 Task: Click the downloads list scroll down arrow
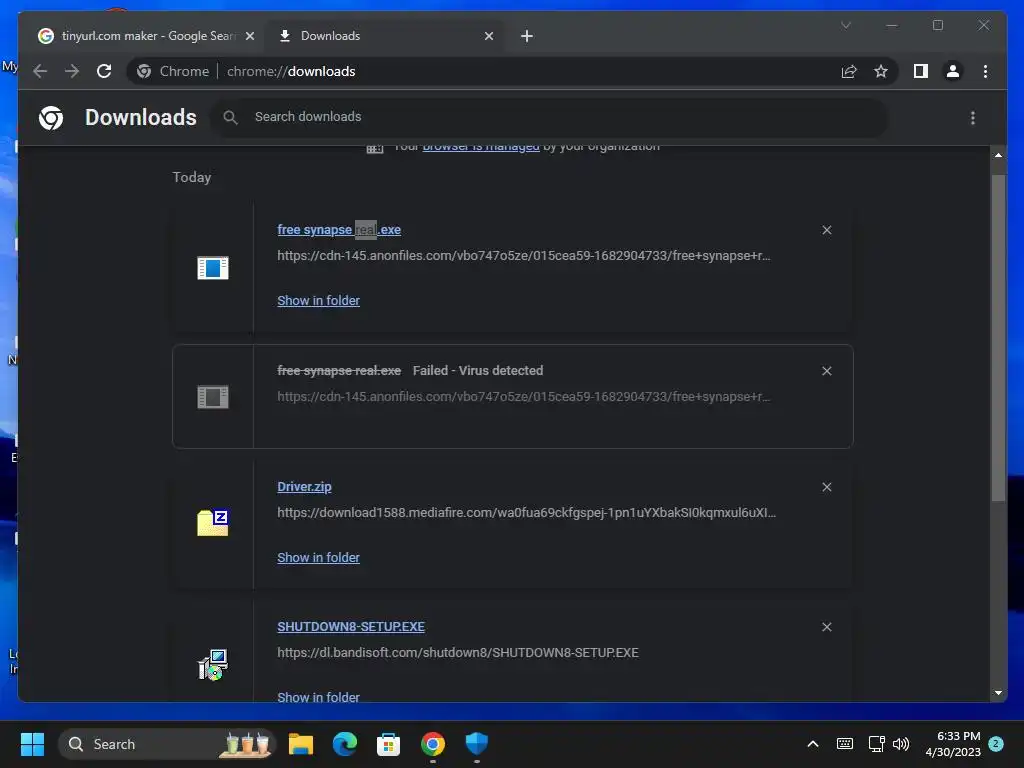[x=999, y=693]
